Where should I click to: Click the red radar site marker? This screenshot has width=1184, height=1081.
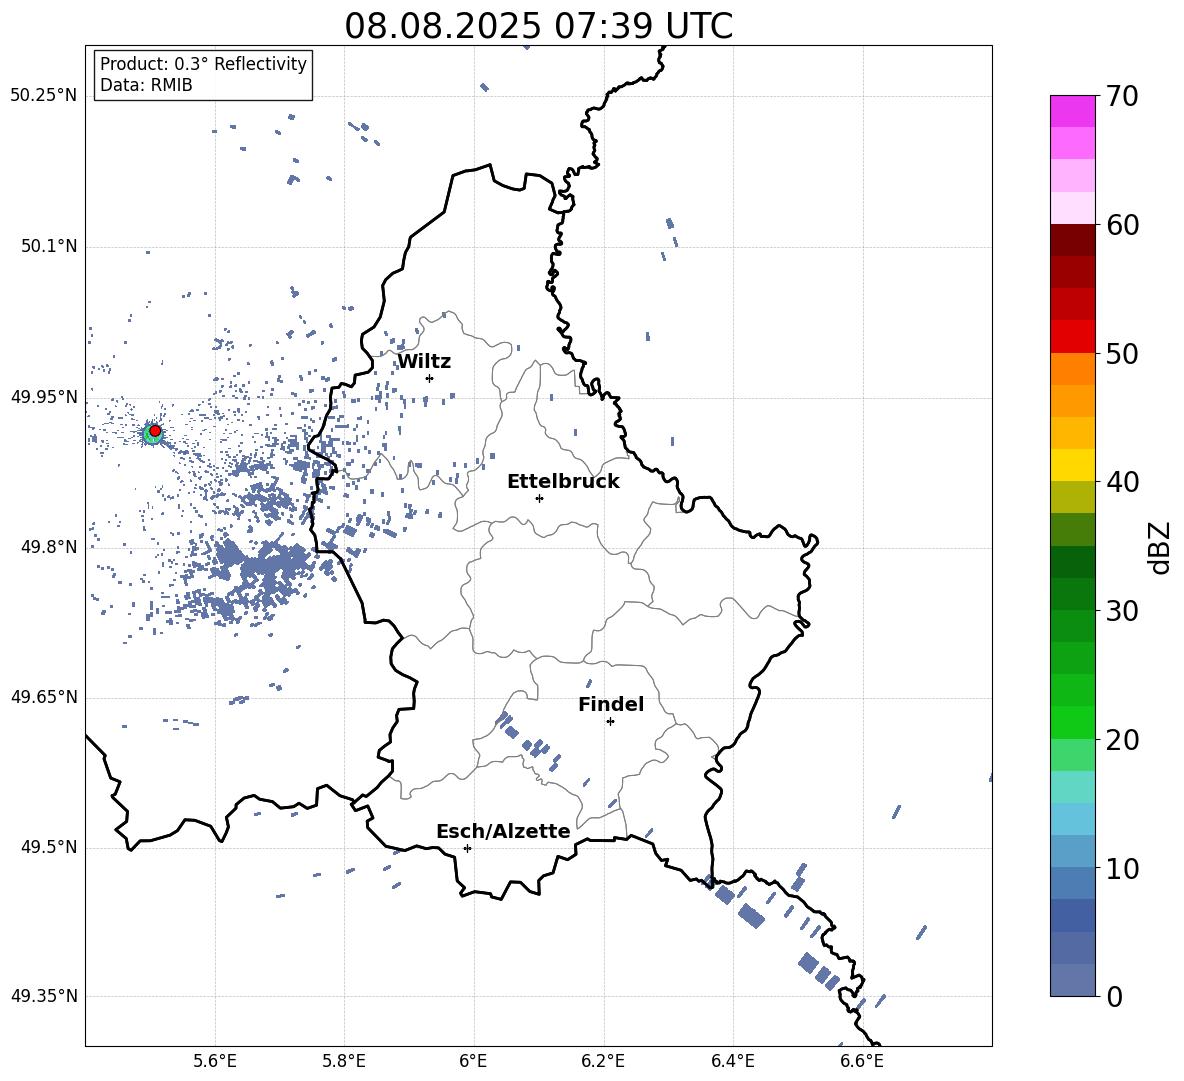coord(155,431)
